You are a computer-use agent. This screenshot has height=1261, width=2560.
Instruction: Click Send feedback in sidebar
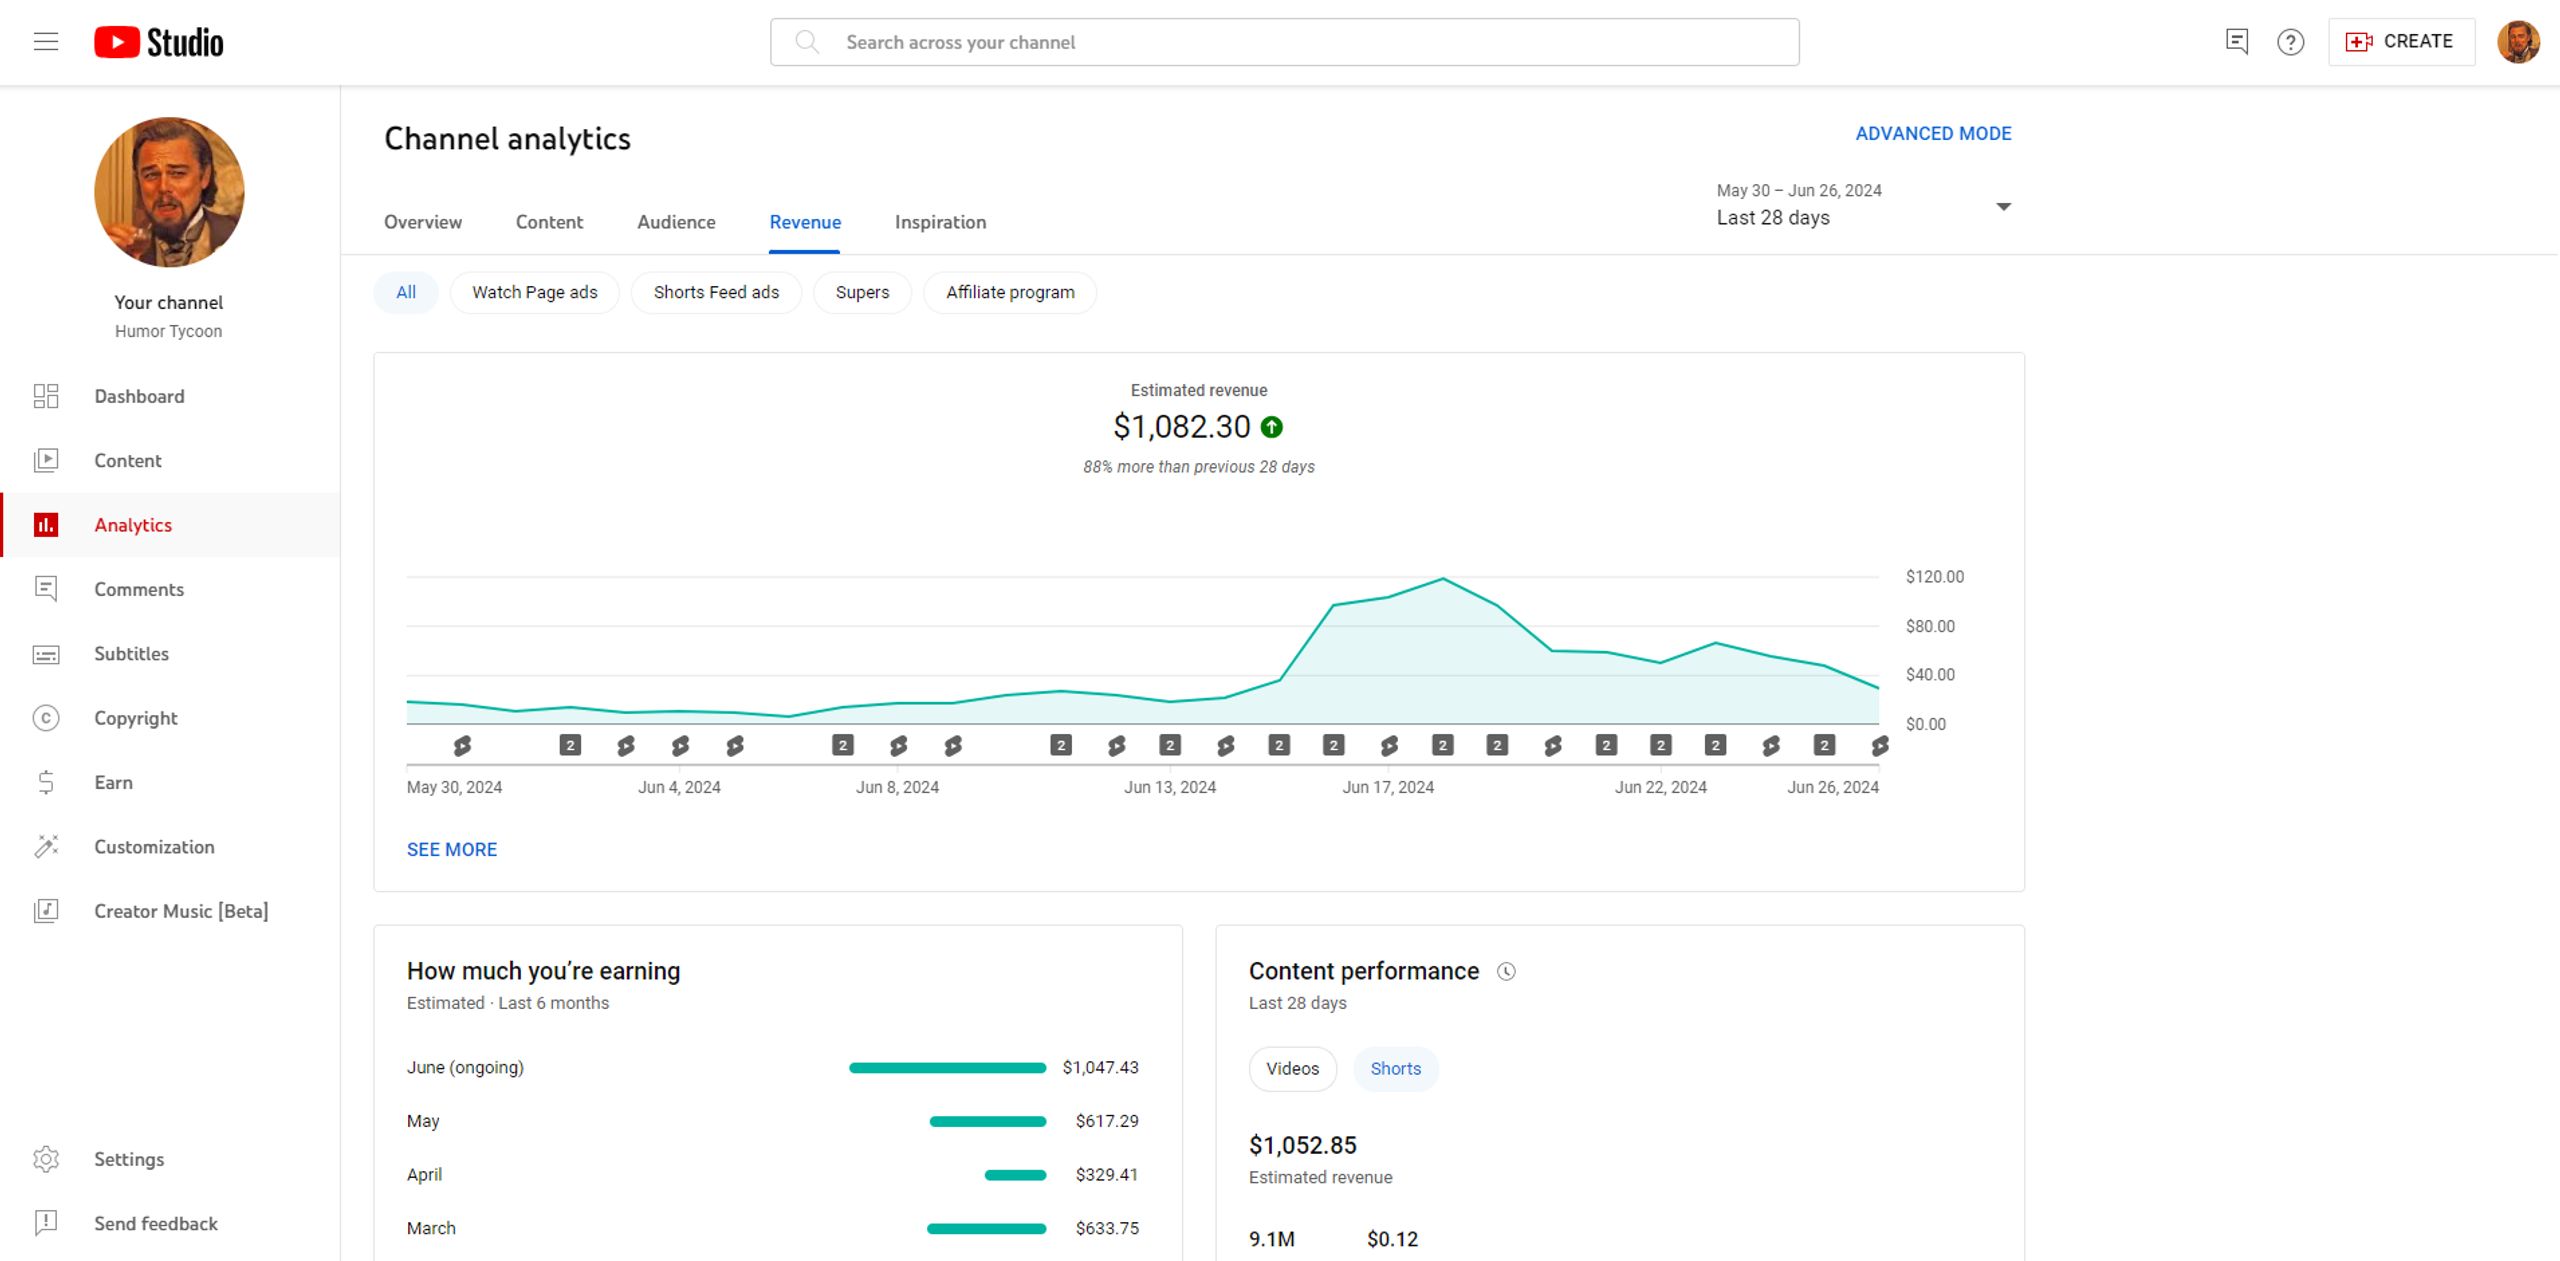click(170, 1224)
